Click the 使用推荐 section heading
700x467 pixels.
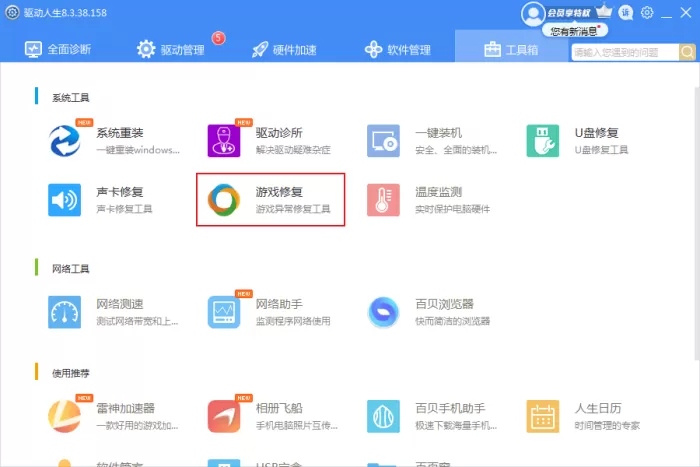[71, 373]
